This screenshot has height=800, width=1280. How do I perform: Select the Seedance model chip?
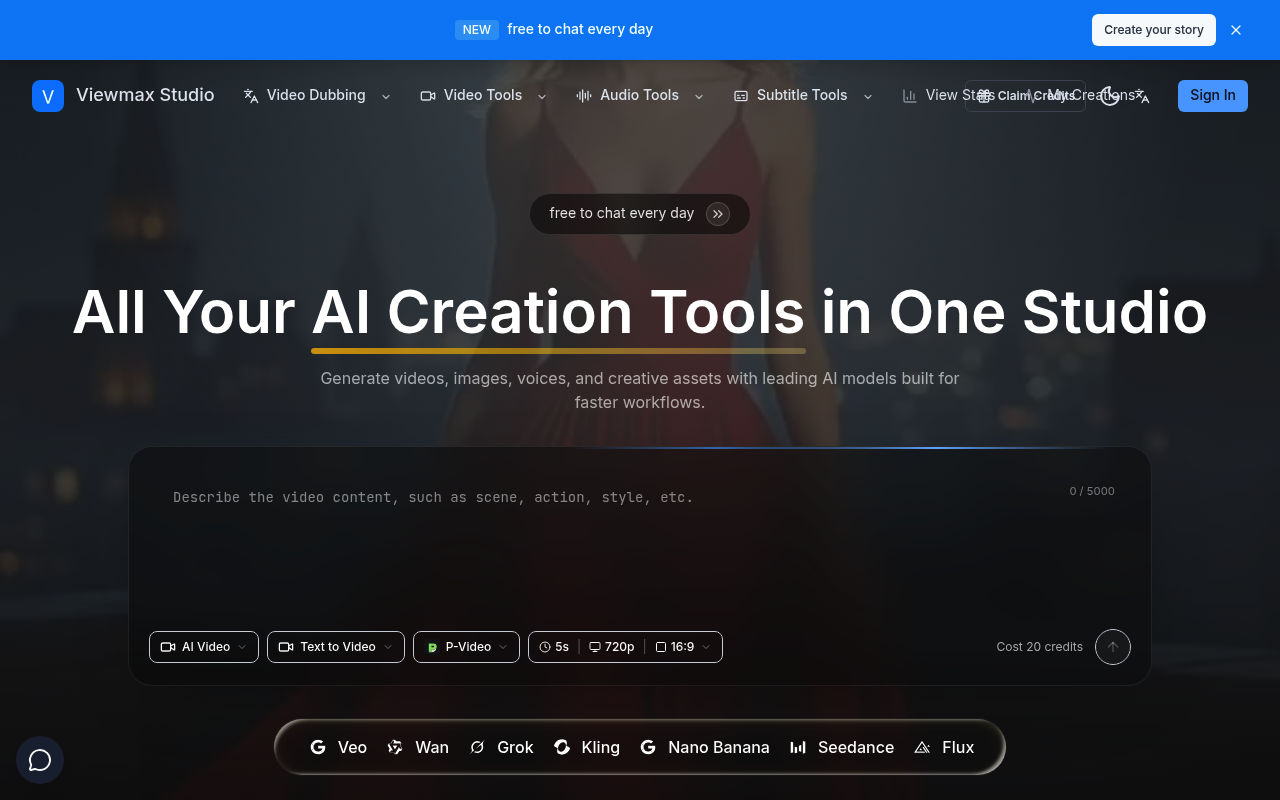point(842,747)
